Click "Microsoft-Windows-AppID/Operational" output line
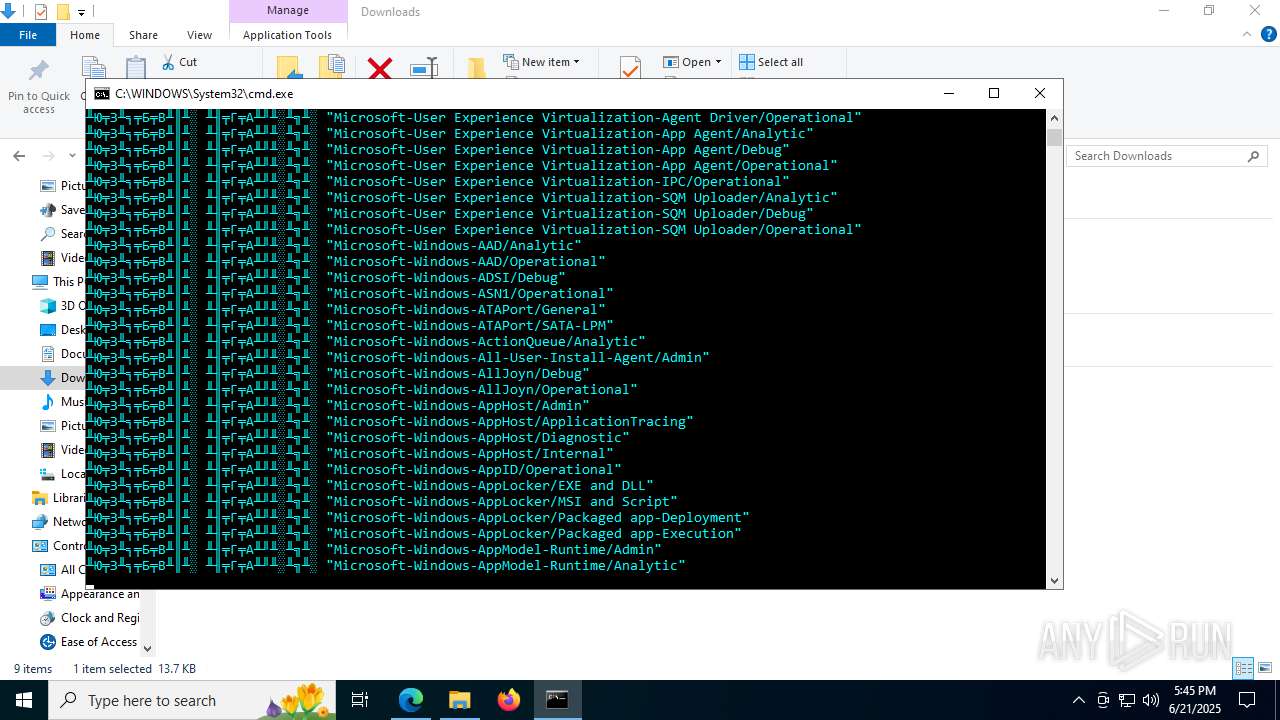The height and width of the screenshot is (720, 1280). point(473,470)
